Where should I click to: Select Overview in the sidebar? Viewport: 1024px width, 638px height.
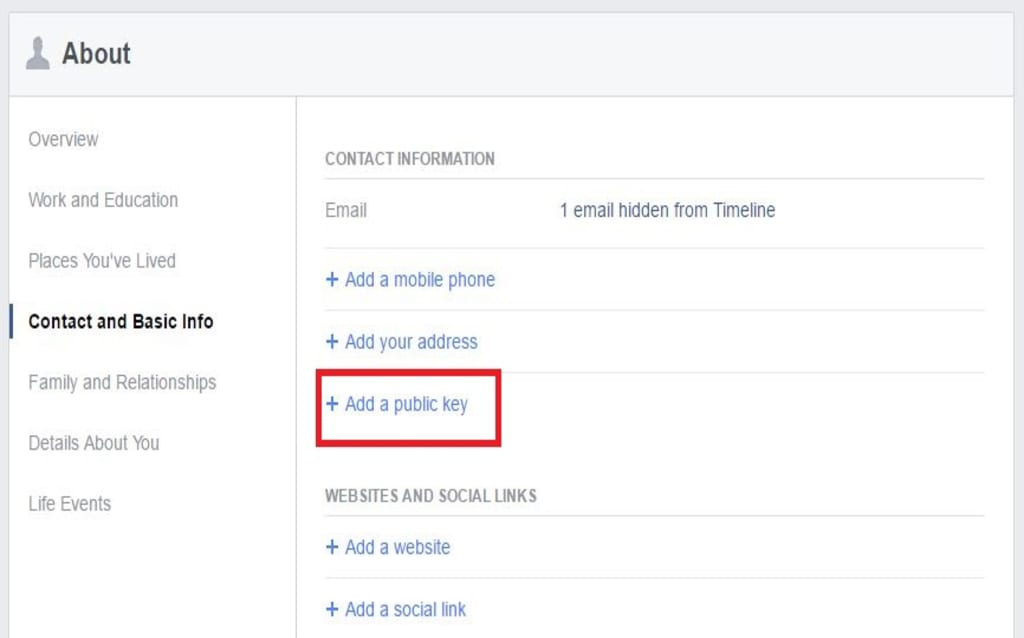(x=63, y=139)
